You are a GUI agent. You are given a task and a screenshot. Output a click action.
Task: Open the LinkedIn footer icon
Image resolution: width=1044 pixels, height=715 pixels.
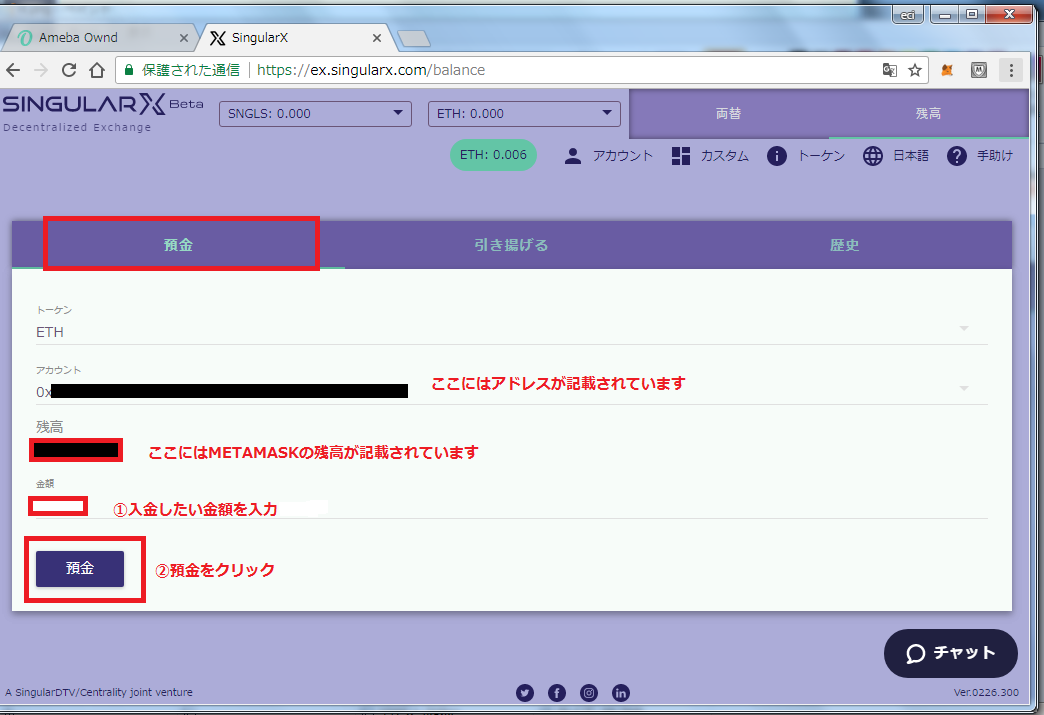point(621,693)
